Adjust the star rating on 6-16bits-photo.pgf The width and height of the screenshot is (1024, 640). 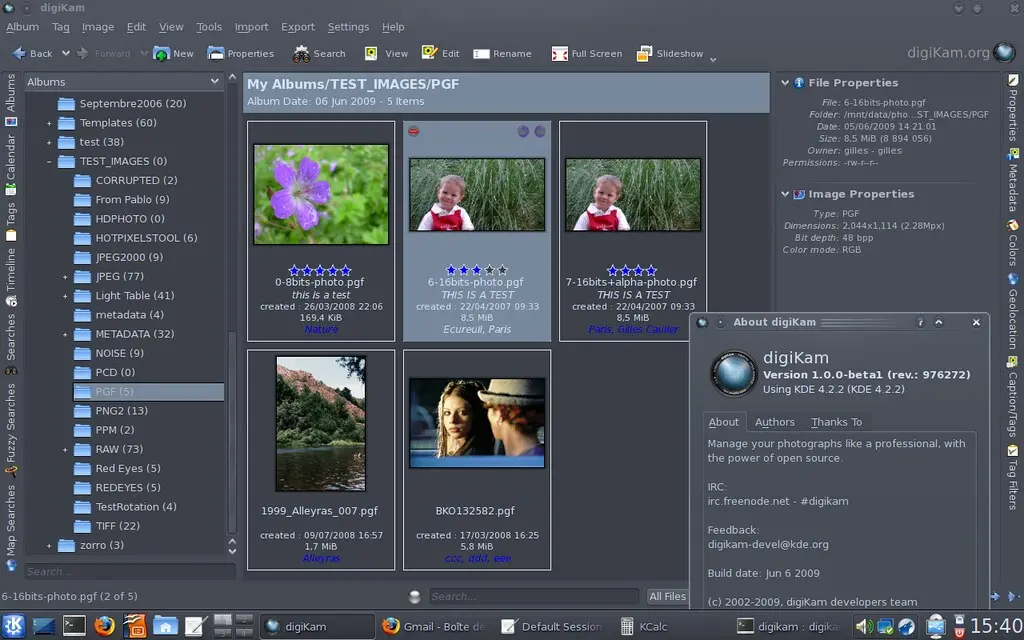click(477, 269)
